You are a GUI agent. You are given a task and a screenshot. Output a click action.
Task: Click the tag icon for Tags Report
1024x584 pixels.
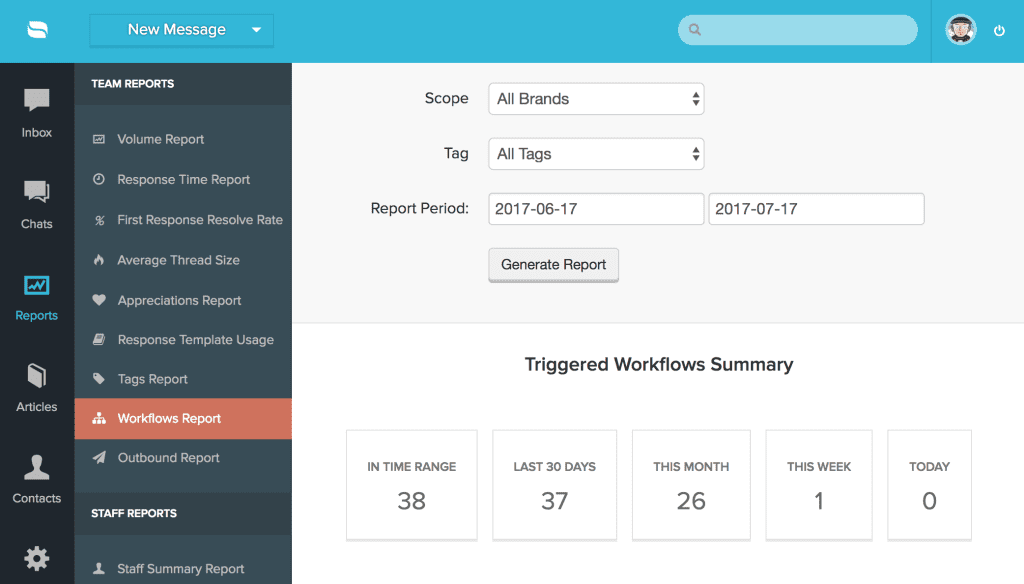[99, 379]
